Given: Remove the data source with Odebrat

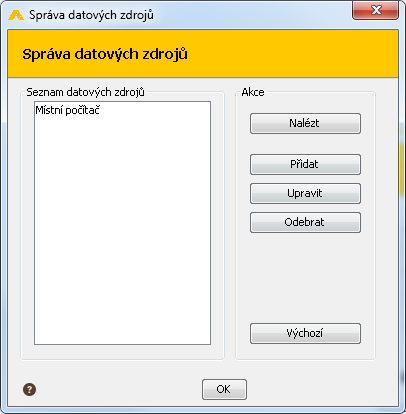Looking at the screenshot, I should [x=305, y=222].
